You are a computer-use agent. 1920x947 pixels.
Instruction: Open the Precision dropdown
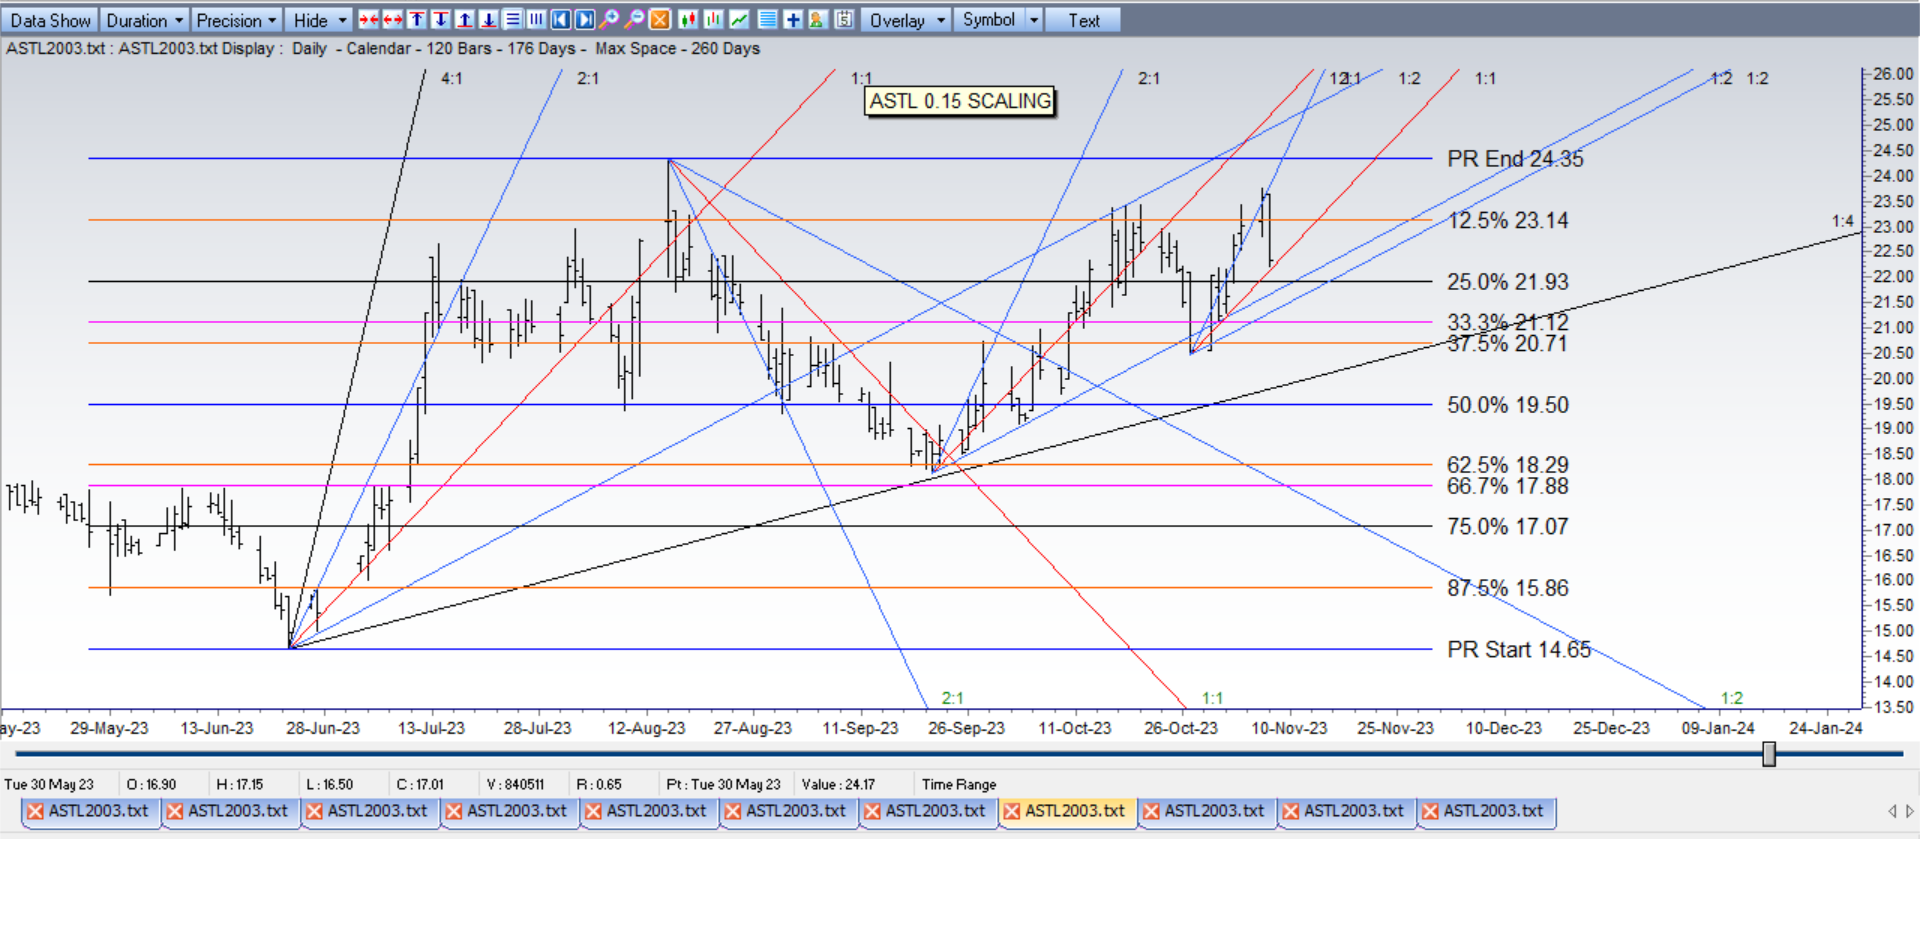coord(236,20)
